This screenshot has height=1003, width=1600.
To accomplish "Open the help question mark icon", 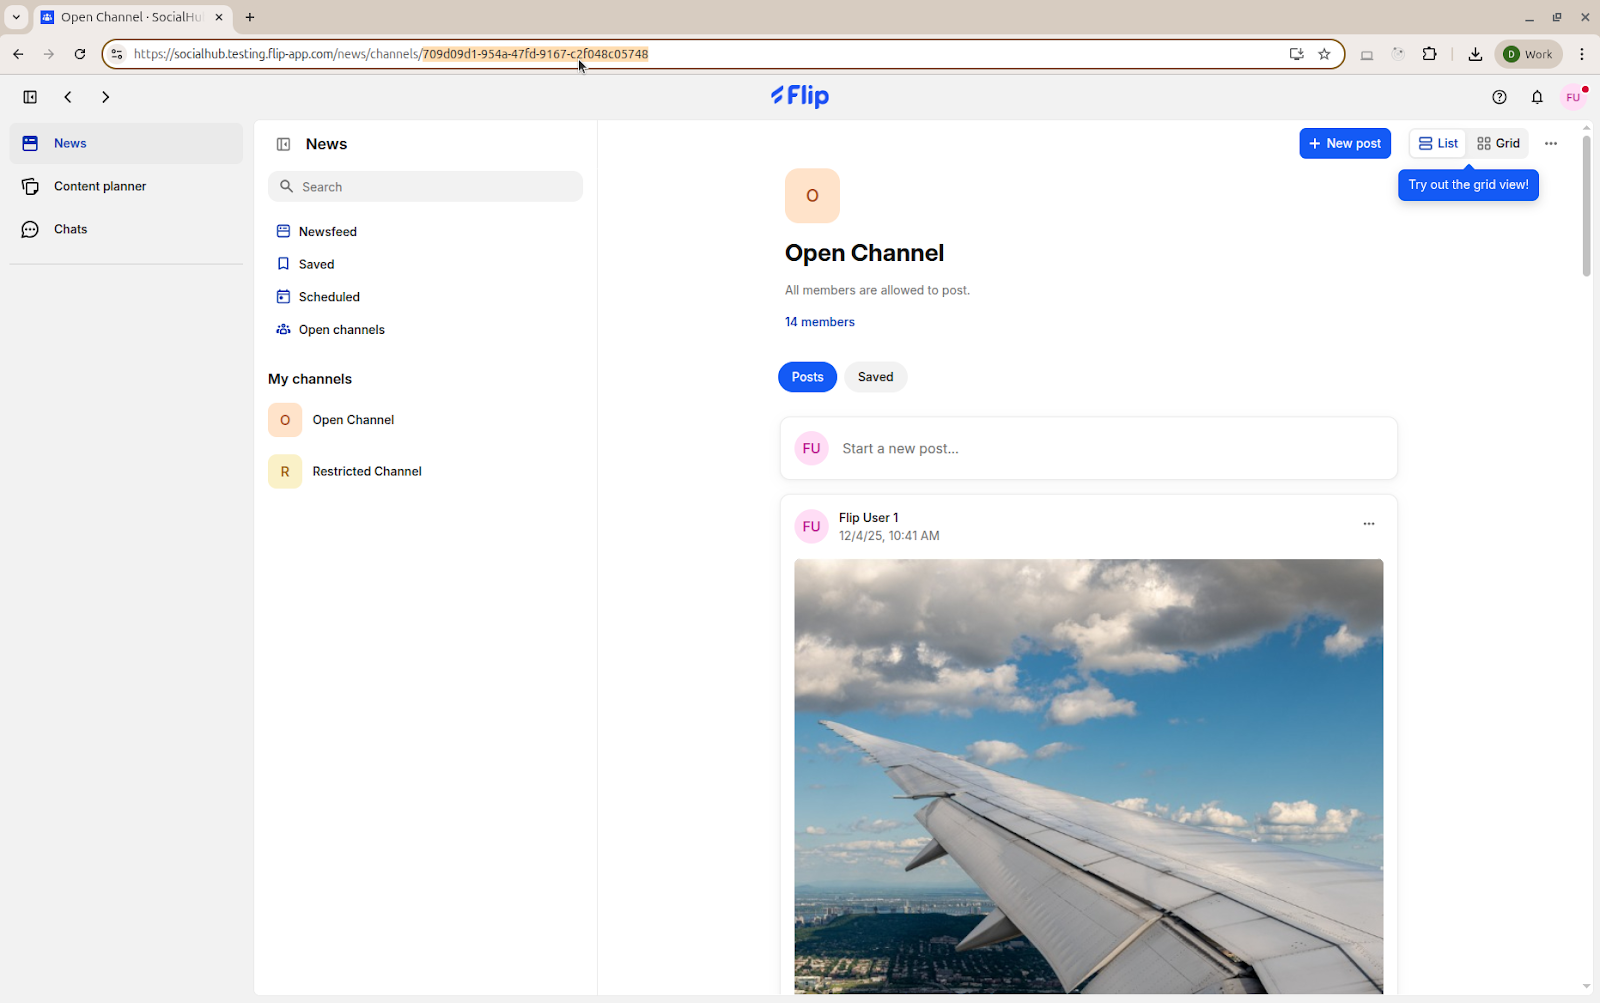I will click(x=1499, y=97).
